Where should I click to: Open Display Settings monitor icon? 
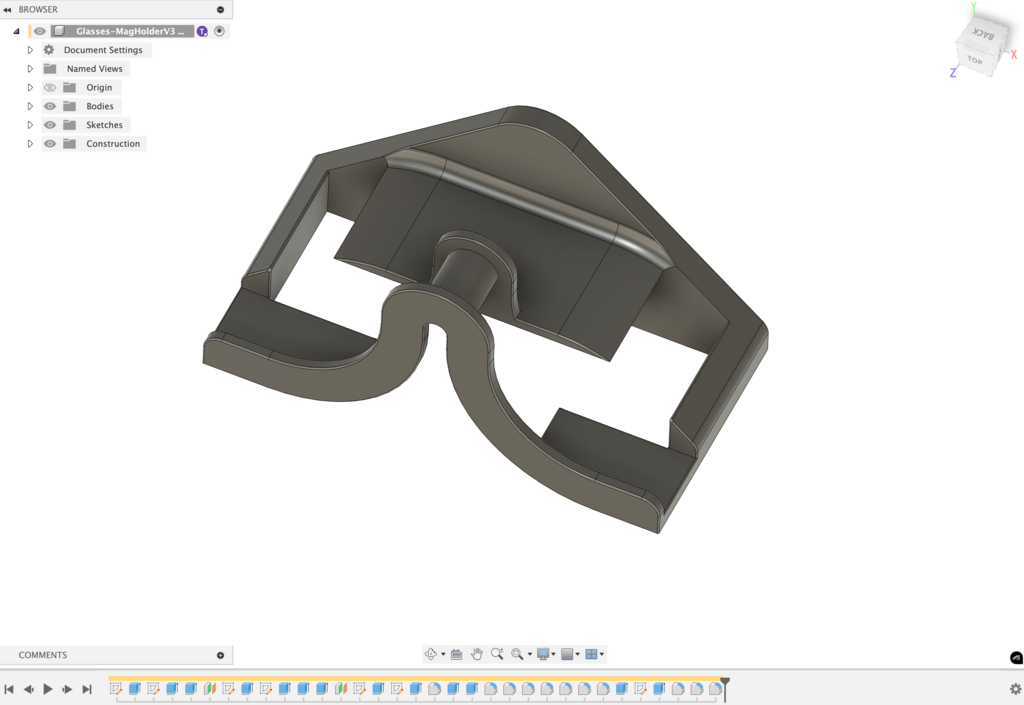click(543, 654)
